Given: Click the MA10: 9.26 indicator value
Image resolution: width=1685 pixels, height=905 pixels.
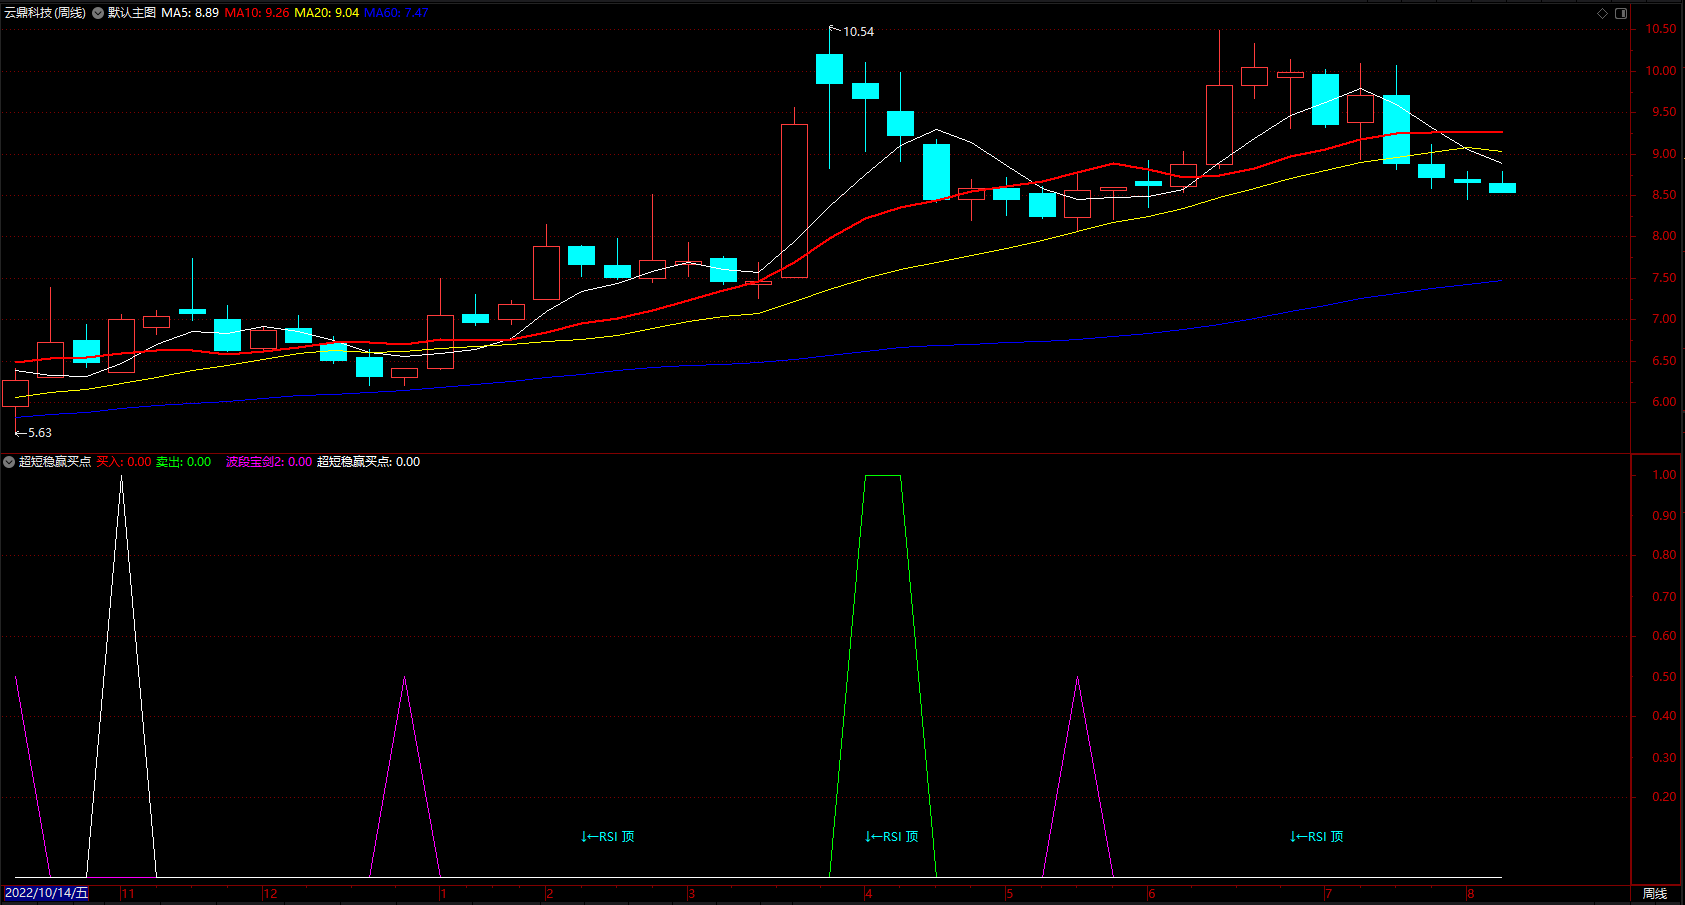Looking at the screenshot, I should 257,13.
